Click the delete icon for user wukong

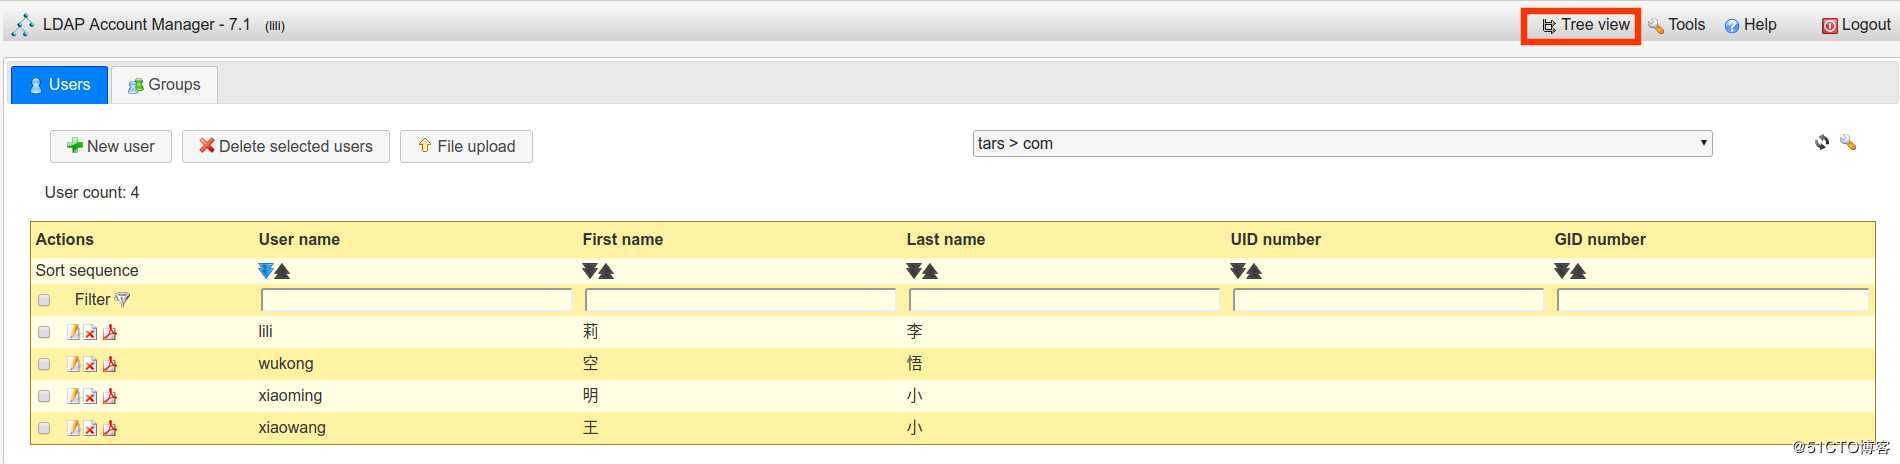90,364
